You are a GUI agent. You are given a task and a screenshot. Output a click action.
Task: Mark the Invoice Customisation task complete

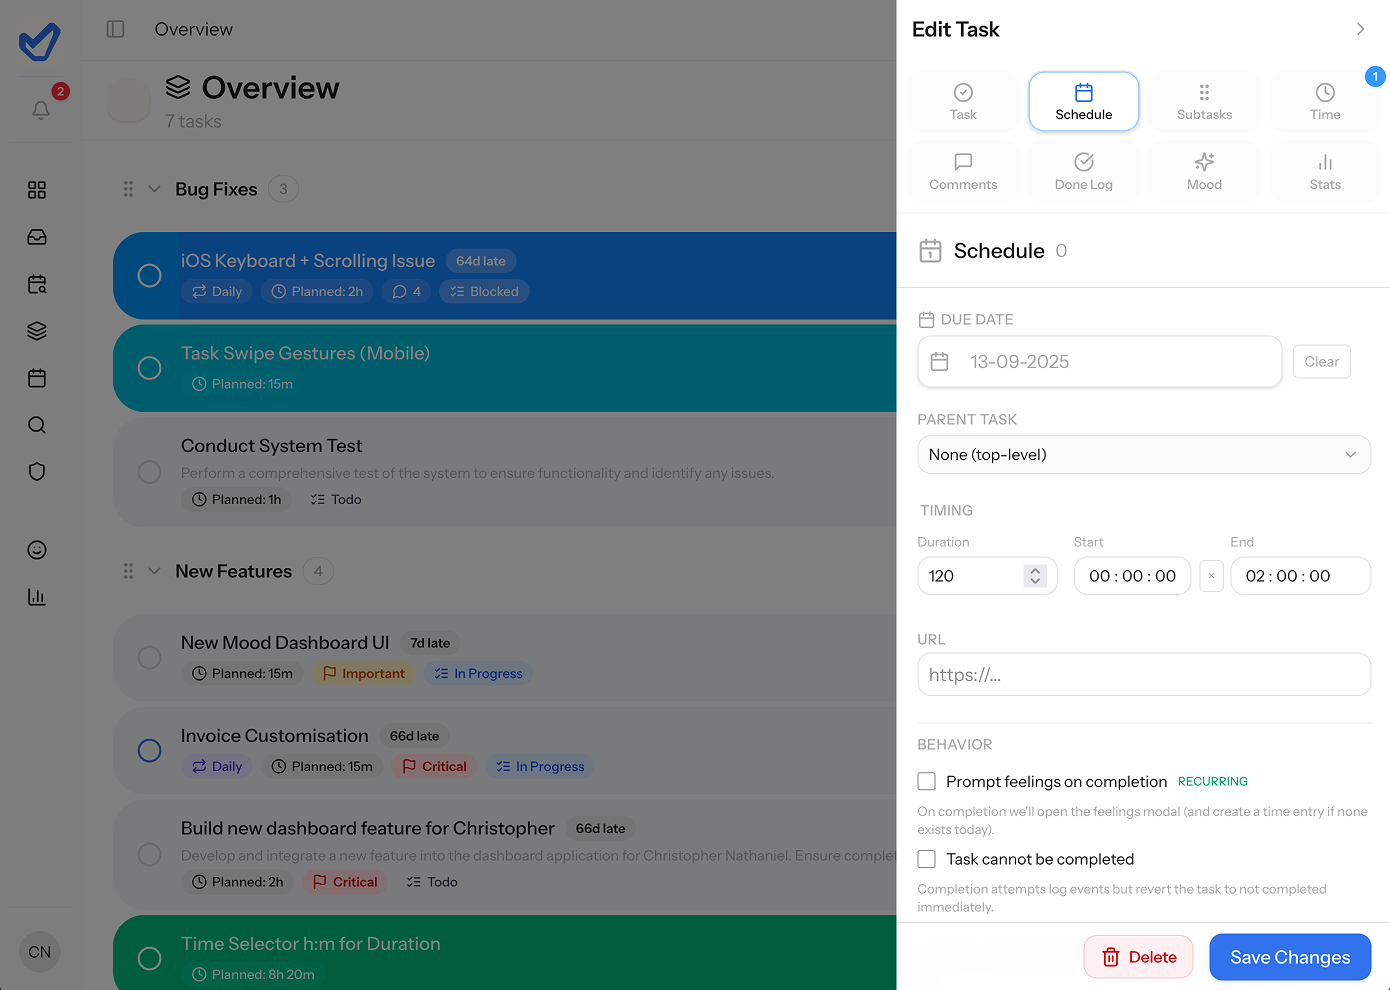149,750
